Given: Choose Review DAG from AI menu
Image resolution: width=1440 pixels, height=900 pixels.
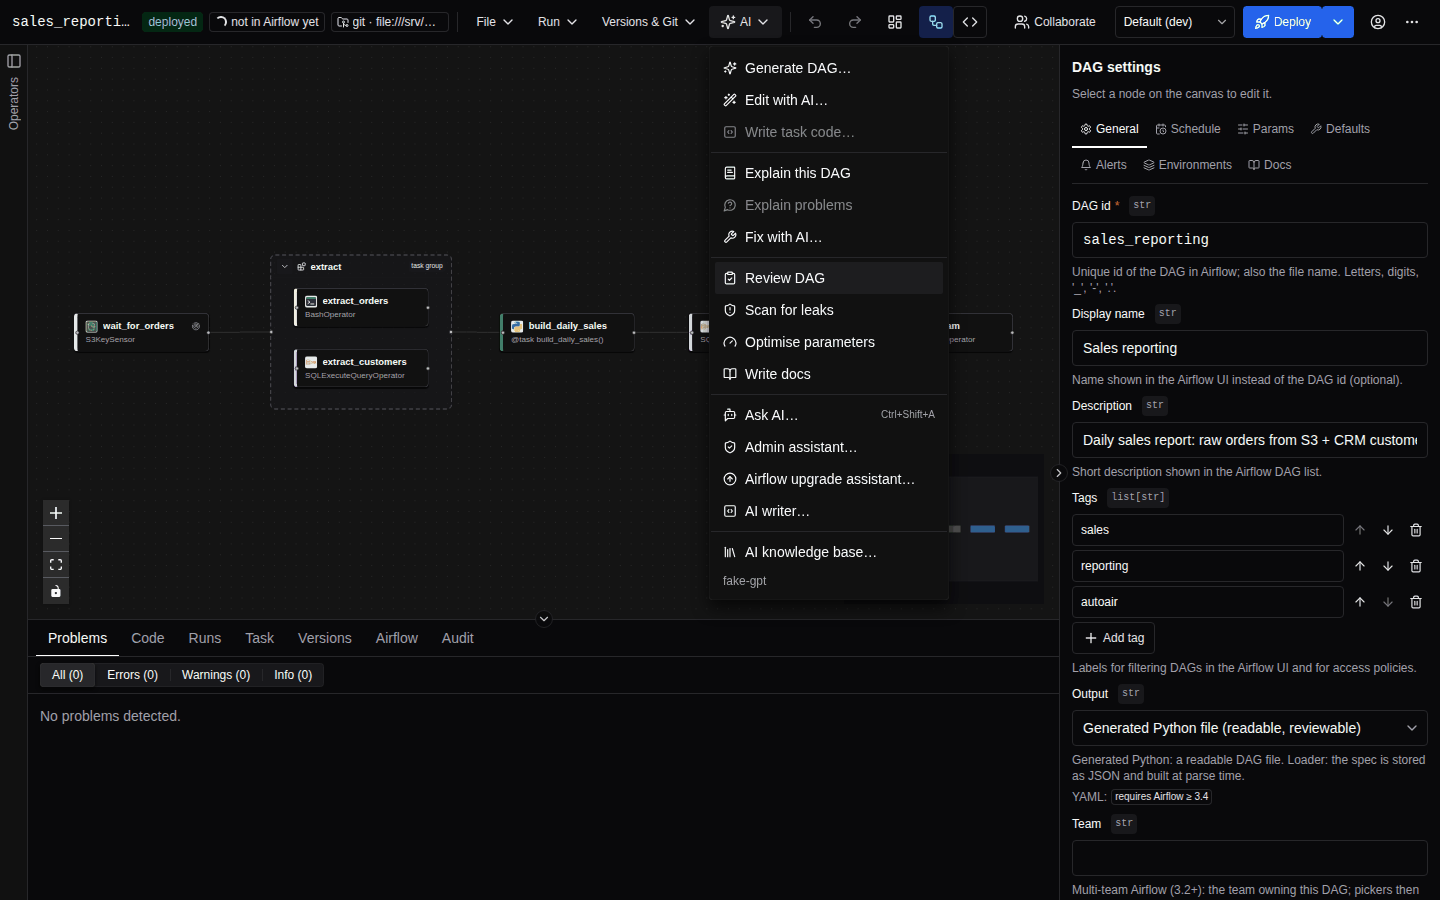Looking at the screenshot, I should (829, 278).
